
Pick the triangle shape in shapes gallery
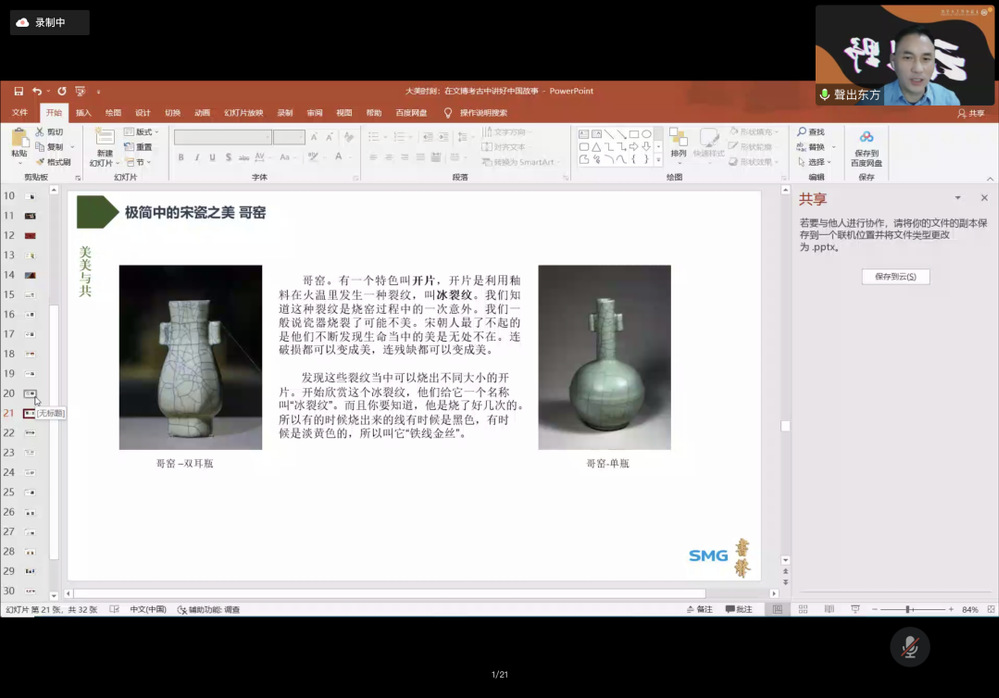596,146
